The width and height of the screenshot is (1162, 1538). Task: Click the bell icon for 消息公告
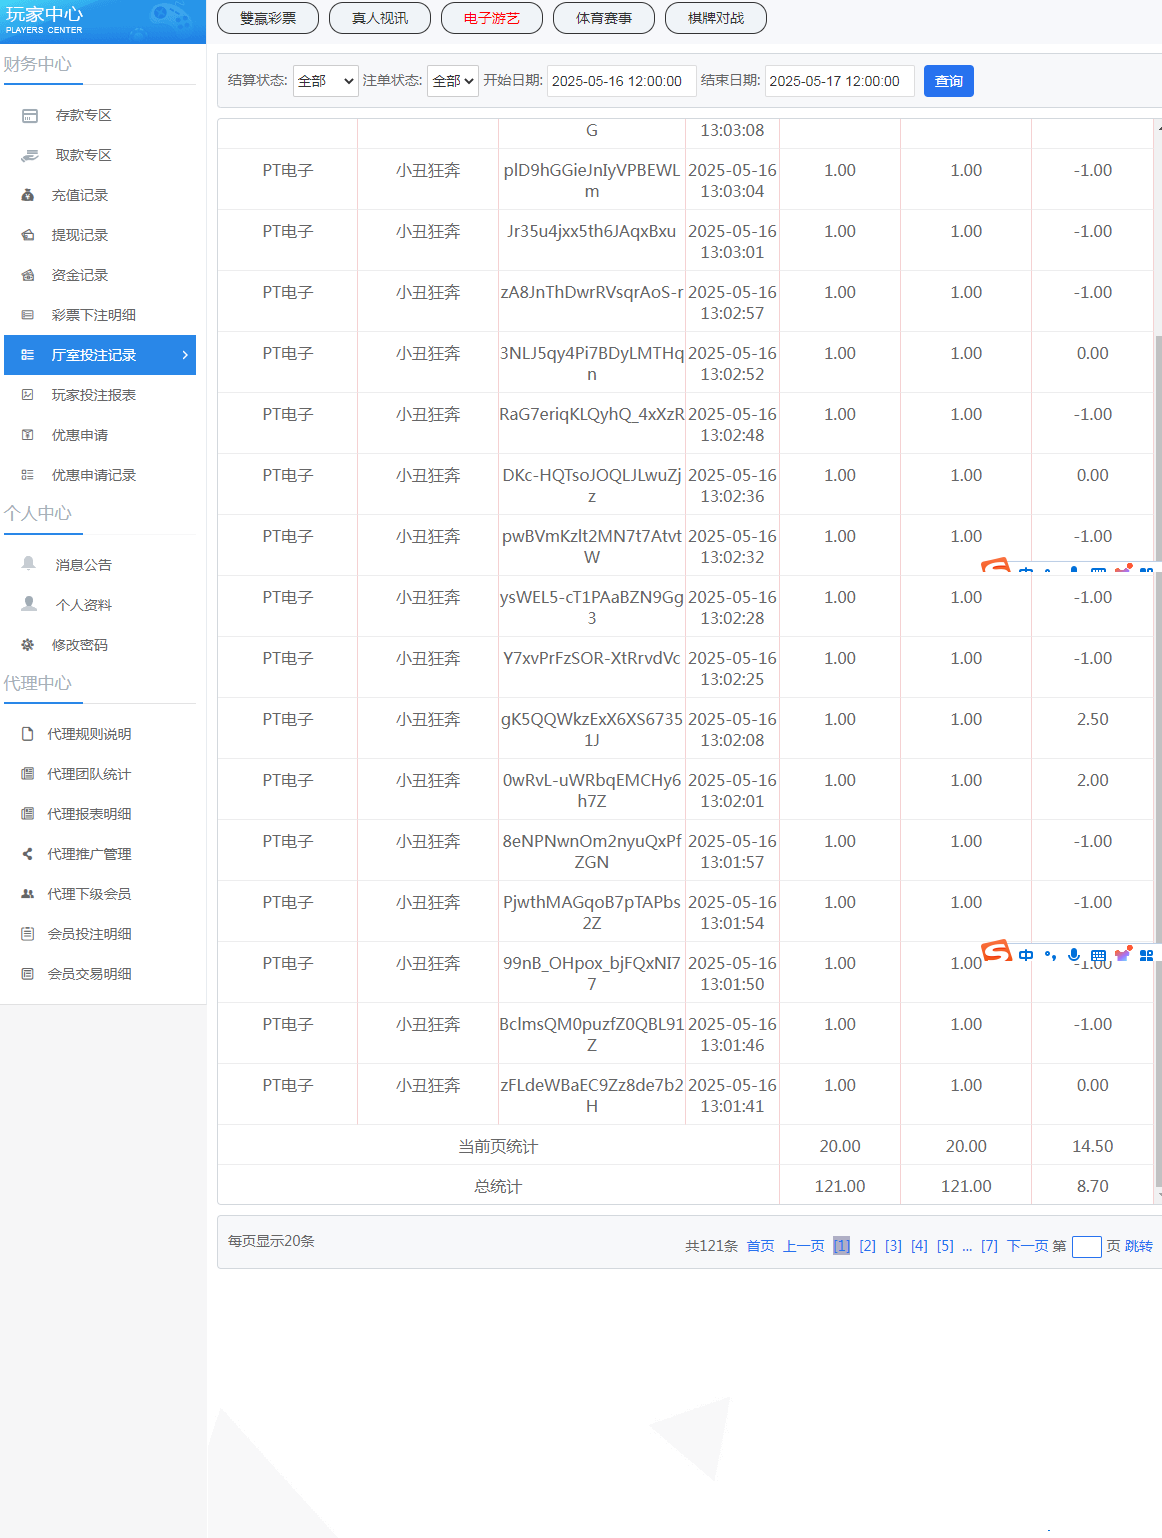click(x=29, y=564)
